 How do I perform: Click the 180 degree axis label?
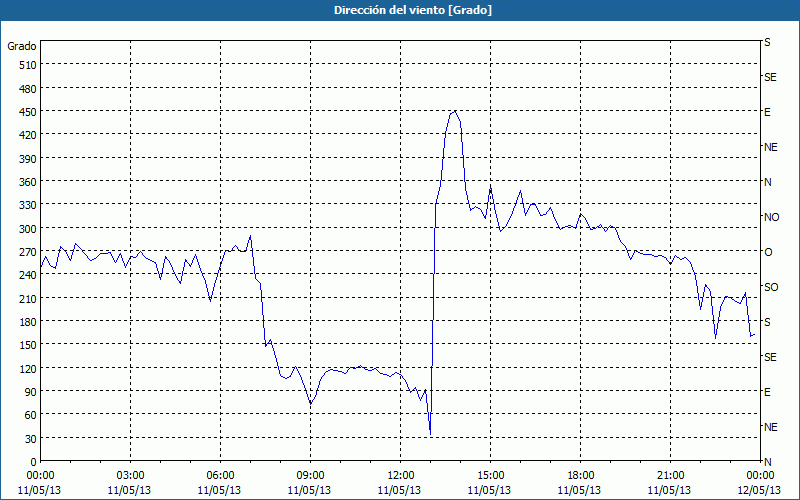pos(28,322)
